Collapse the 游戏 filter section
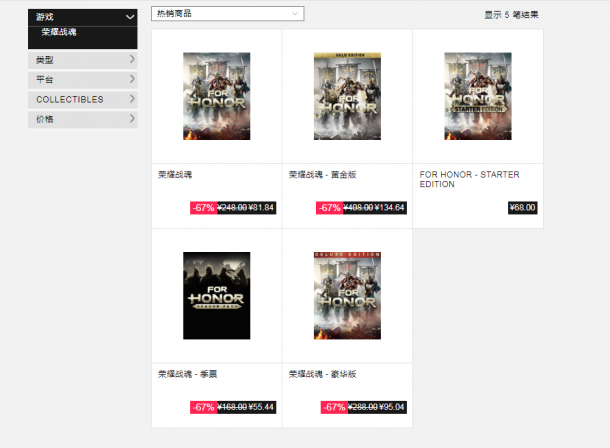 click(x=82, y=17)
